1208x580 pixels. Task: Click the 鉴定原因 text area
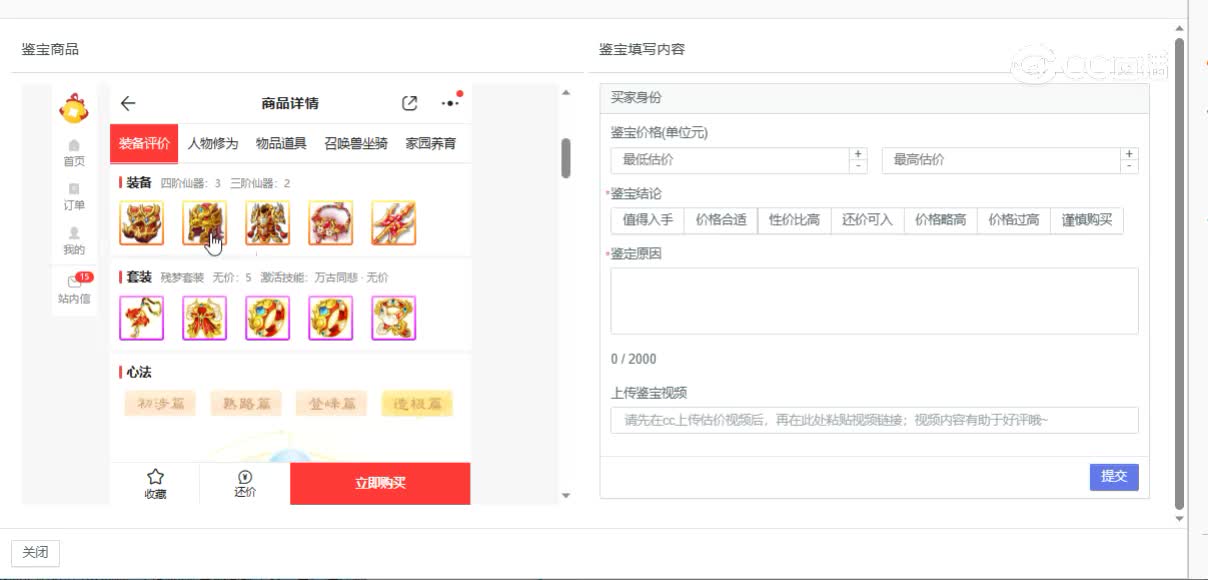[x=874, y=300]
